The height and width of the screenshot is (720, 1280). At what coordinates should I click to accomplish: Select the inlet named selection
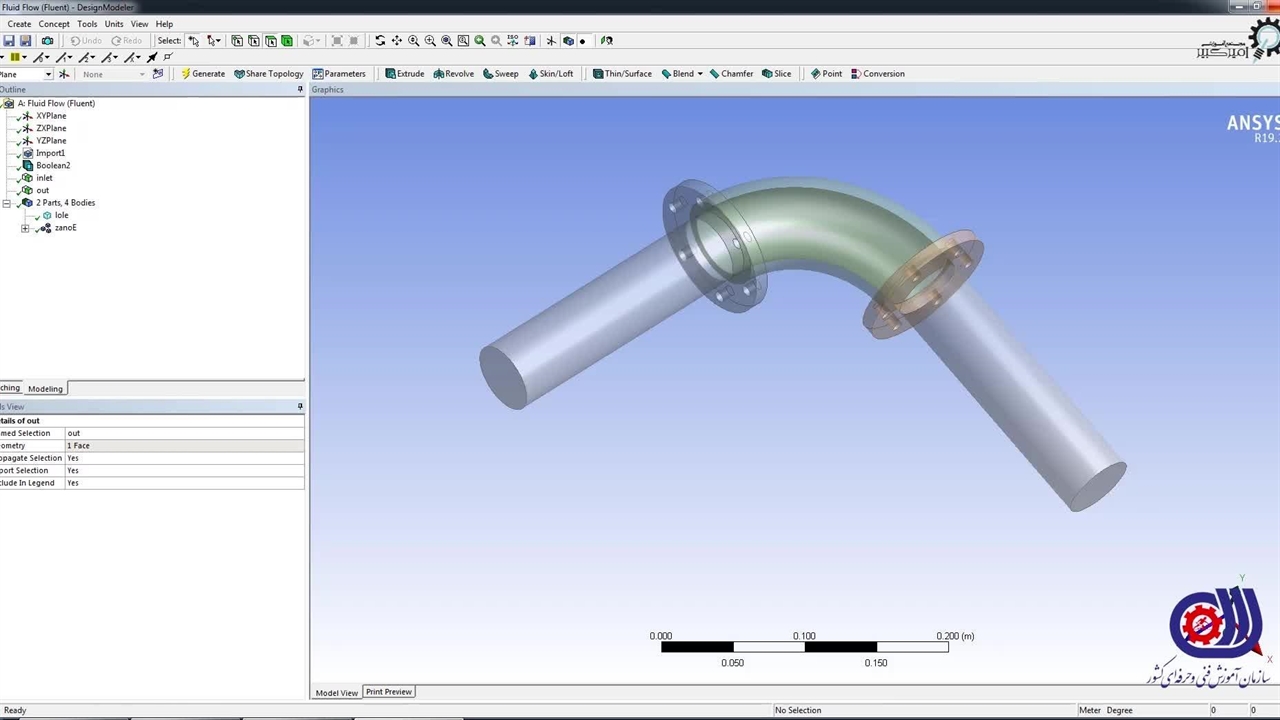44,178
